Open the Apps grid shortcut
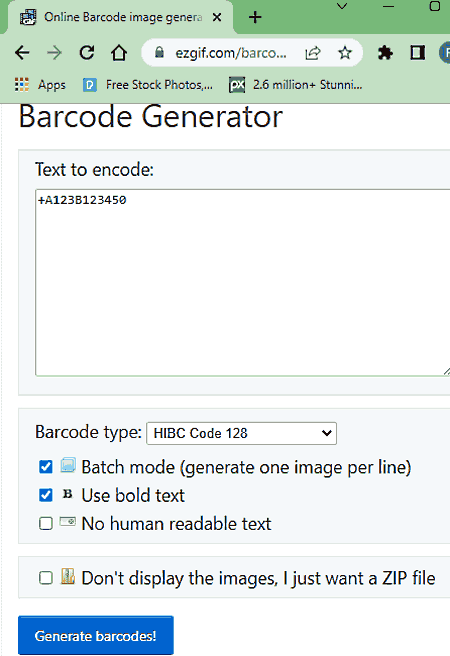This screenshot has width=450, height=656. coord(40,85)
